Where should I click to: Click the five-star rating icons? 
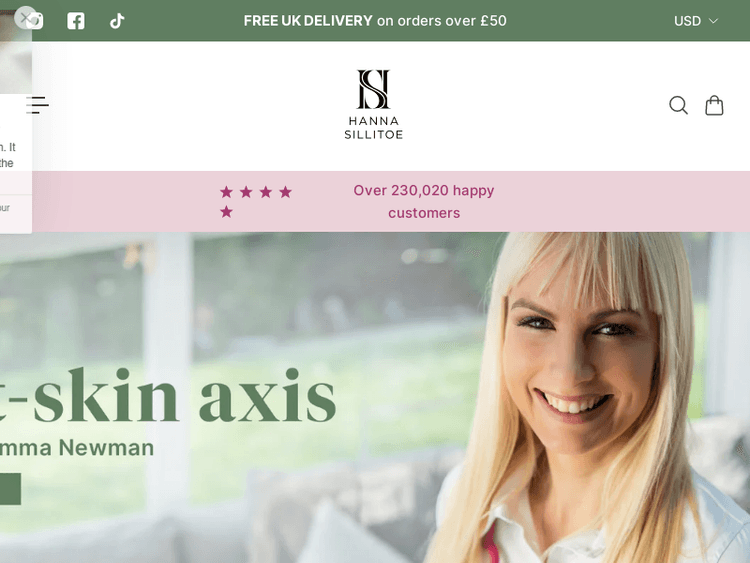(x=256, y=201)
